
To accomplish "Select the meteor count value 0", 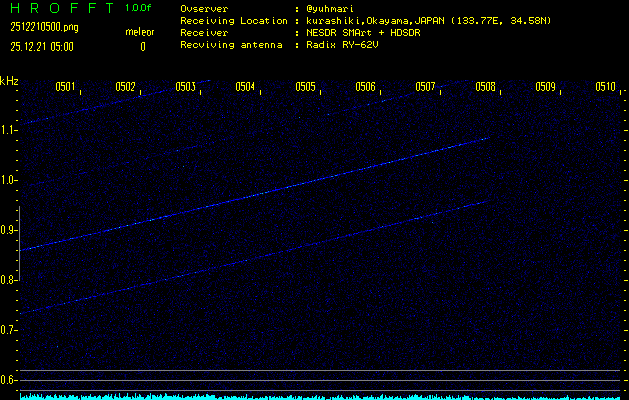I will (142, 46).
